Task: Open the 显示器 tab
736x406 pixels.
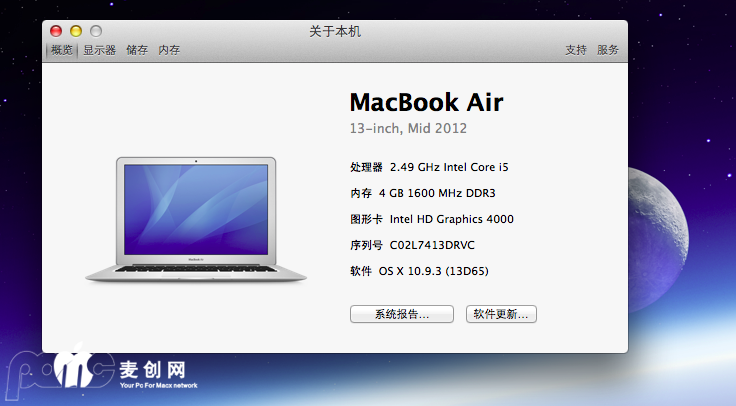Action: click(x=100, y=50)
